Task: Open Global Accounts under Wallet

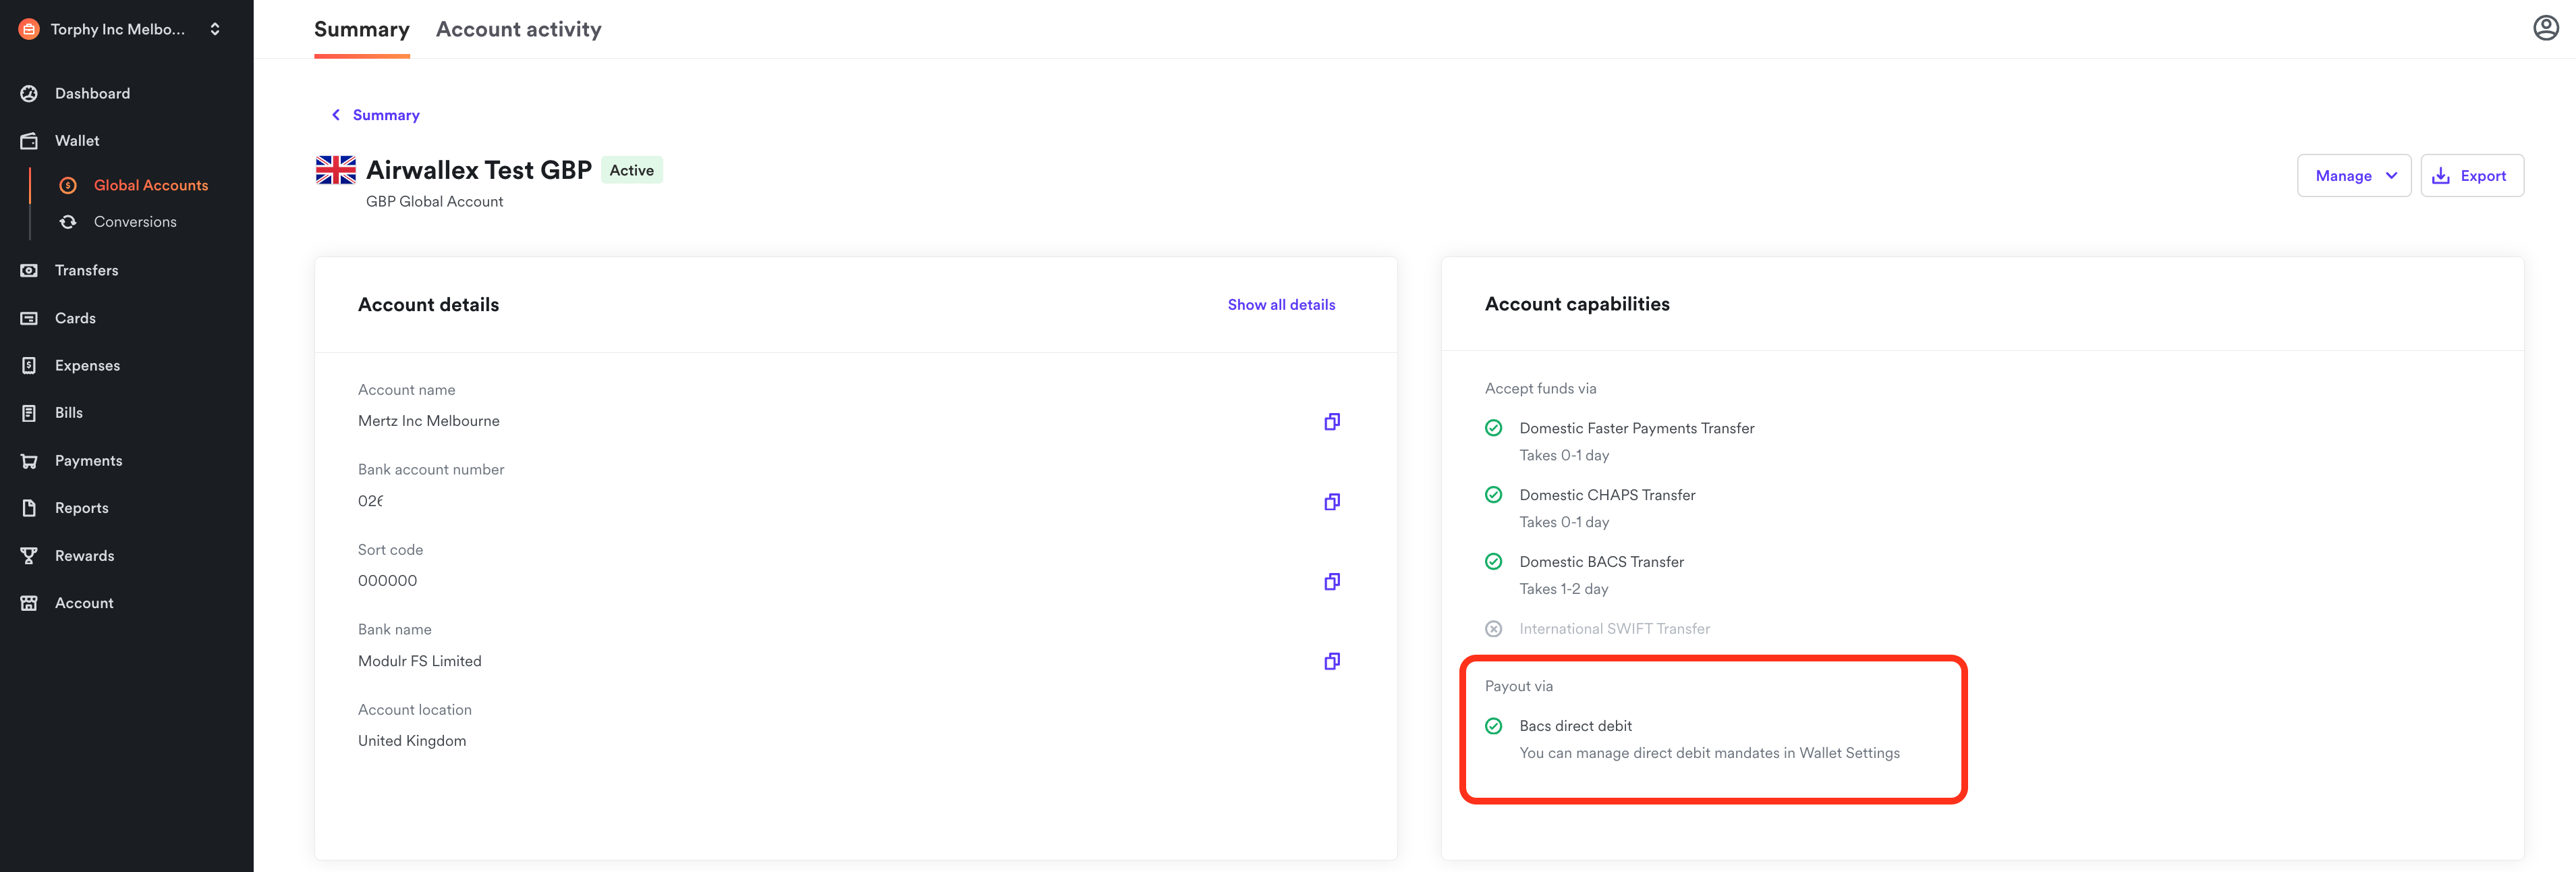Action: 151,184
